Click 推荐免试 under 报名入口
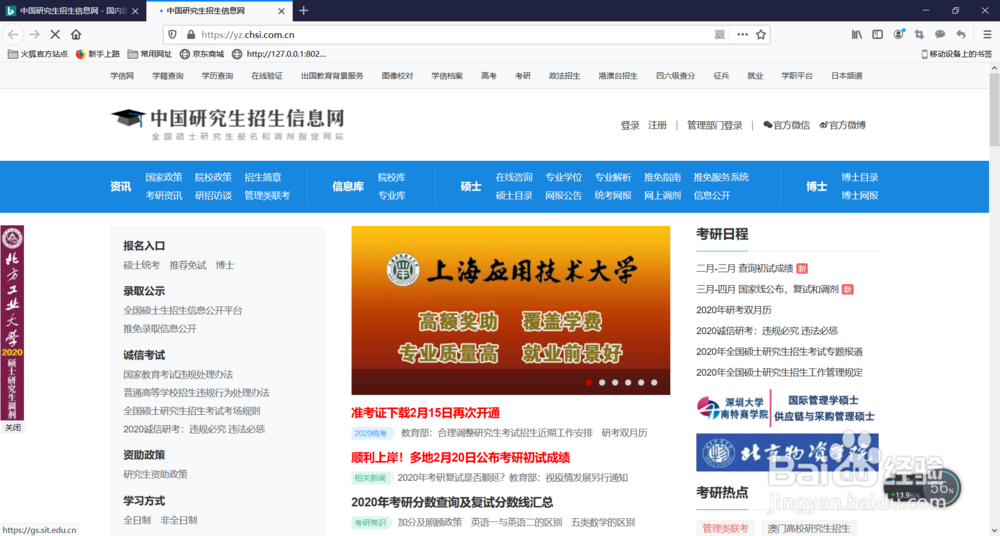This screenshot has width=1000, height=536. 188,265
